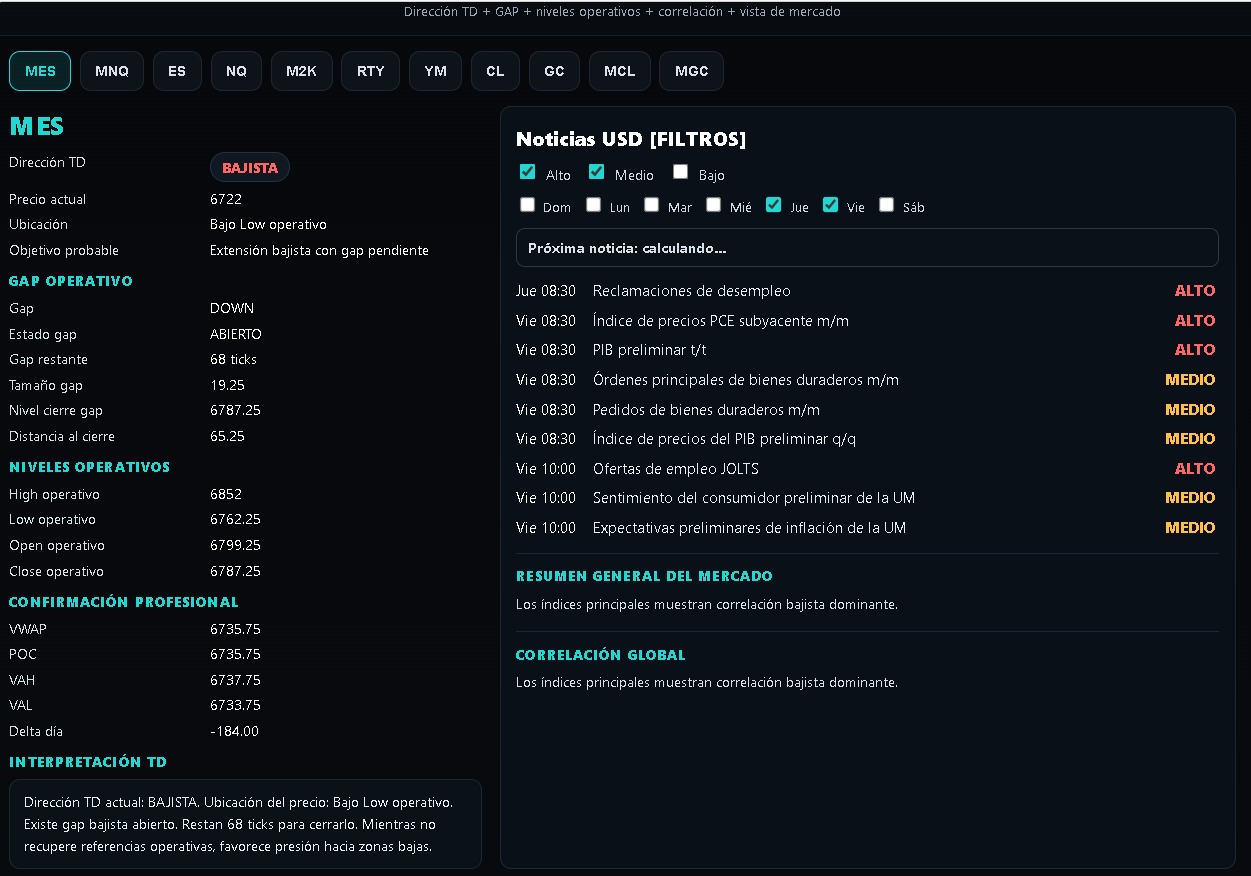Enable the Mié day filter

click(x=713, y=205)
